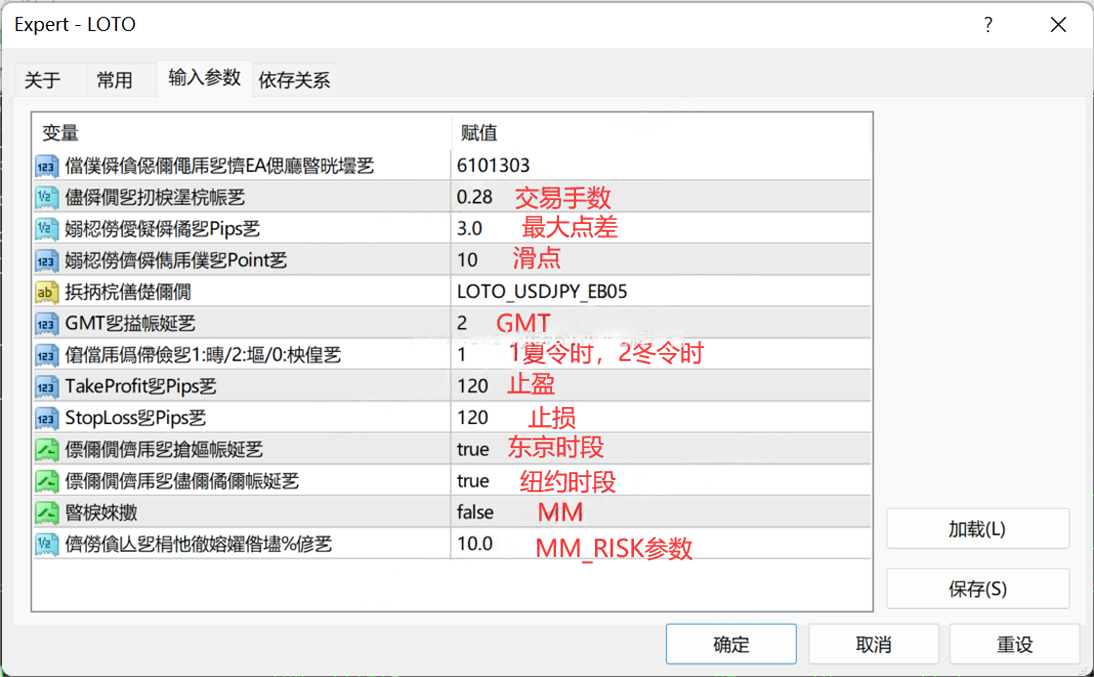The height and width of the screenshot is (677, 1094).
Task: Click the 变量 column header
Action: [x=60, y=133]
